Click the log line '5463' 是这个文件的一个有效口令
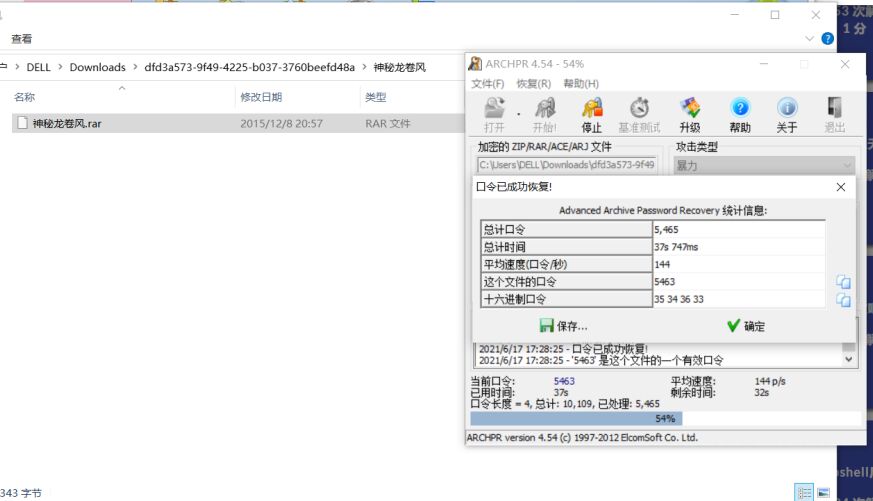 pos(601,360)
